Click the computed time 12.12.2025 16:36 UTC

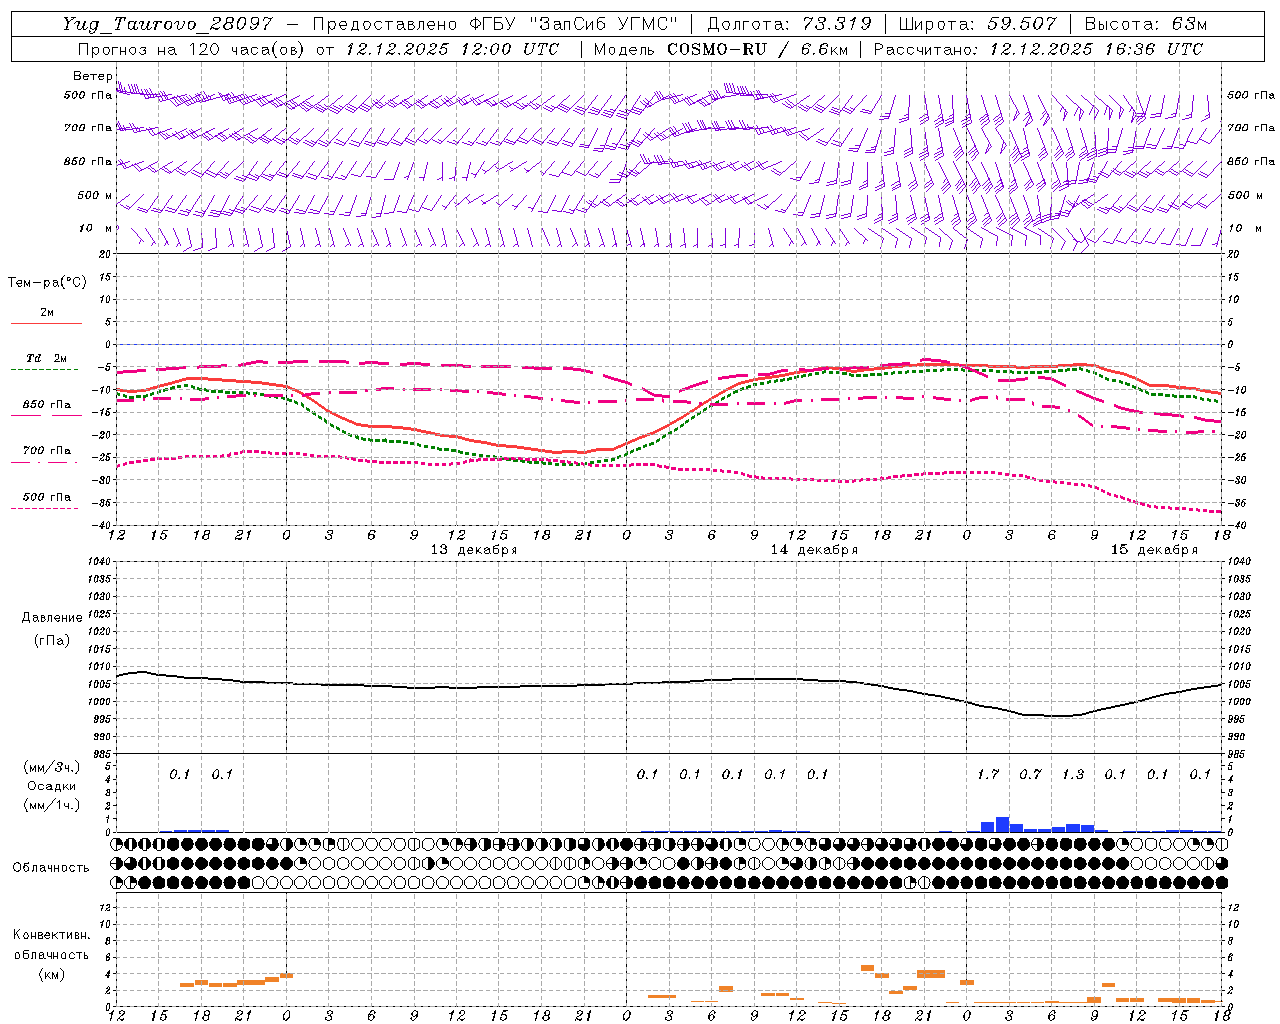1096,49
